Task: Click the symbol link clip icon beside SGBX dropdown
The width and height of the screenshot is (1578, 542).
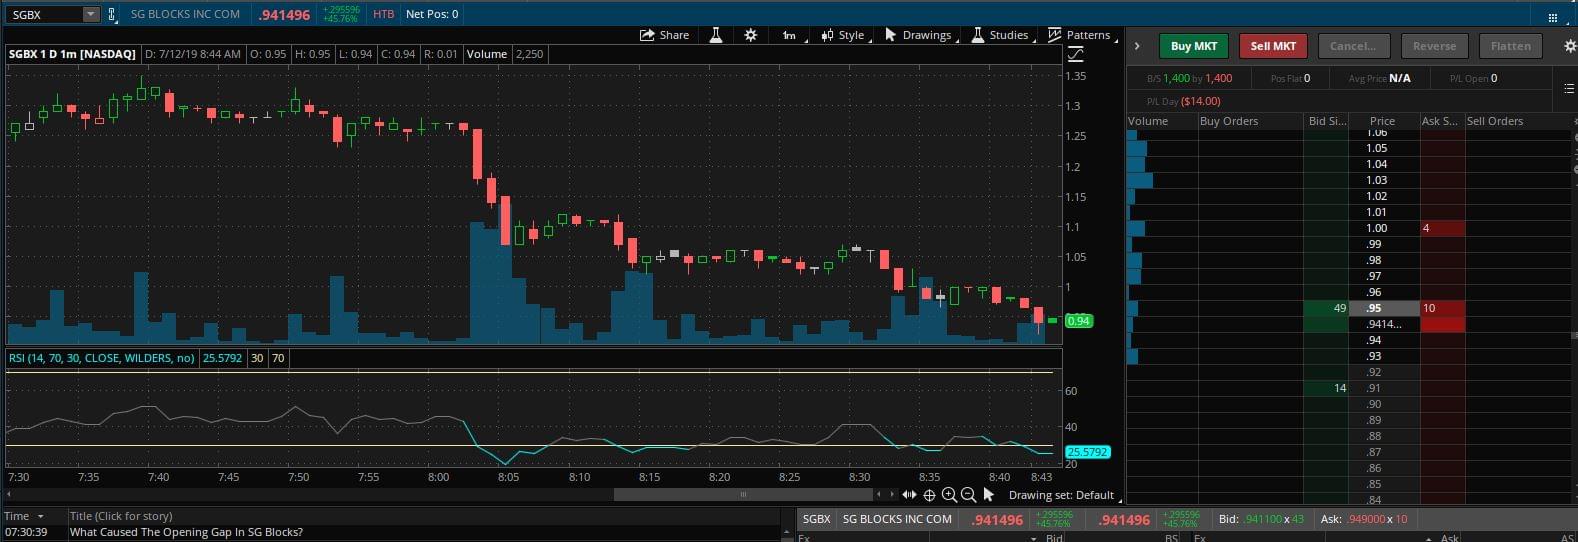Action: coord(112,14)
